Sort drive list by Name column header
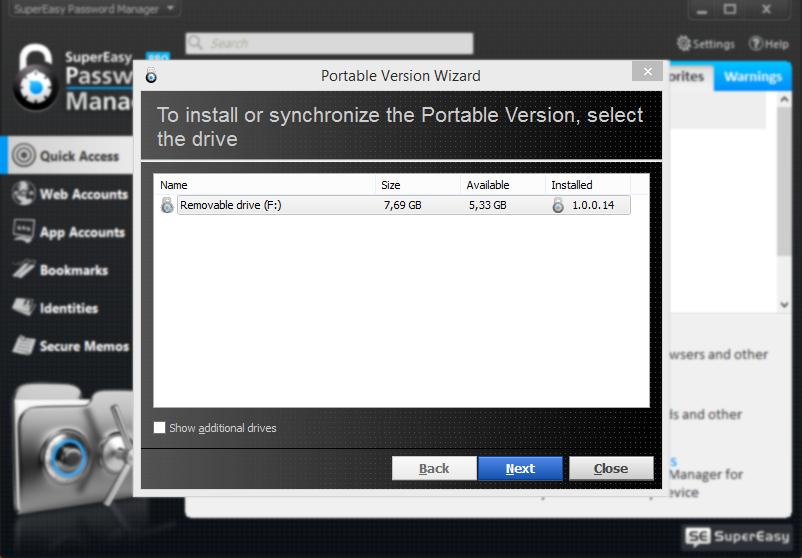 [265, 185]
